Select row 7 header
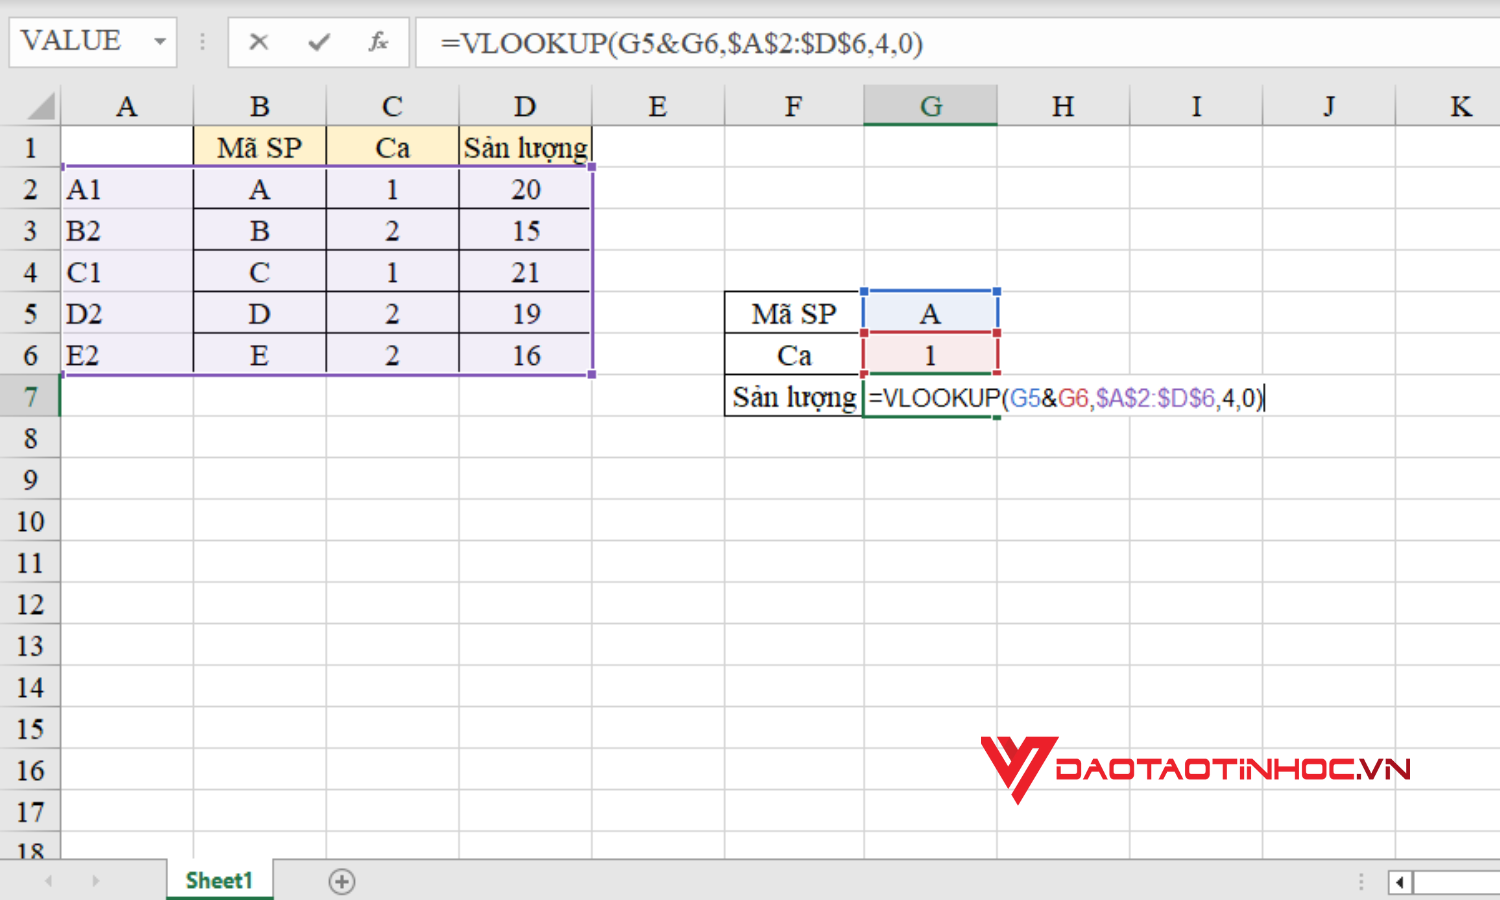The image size is (1500, 900). [x=30, y=397]
